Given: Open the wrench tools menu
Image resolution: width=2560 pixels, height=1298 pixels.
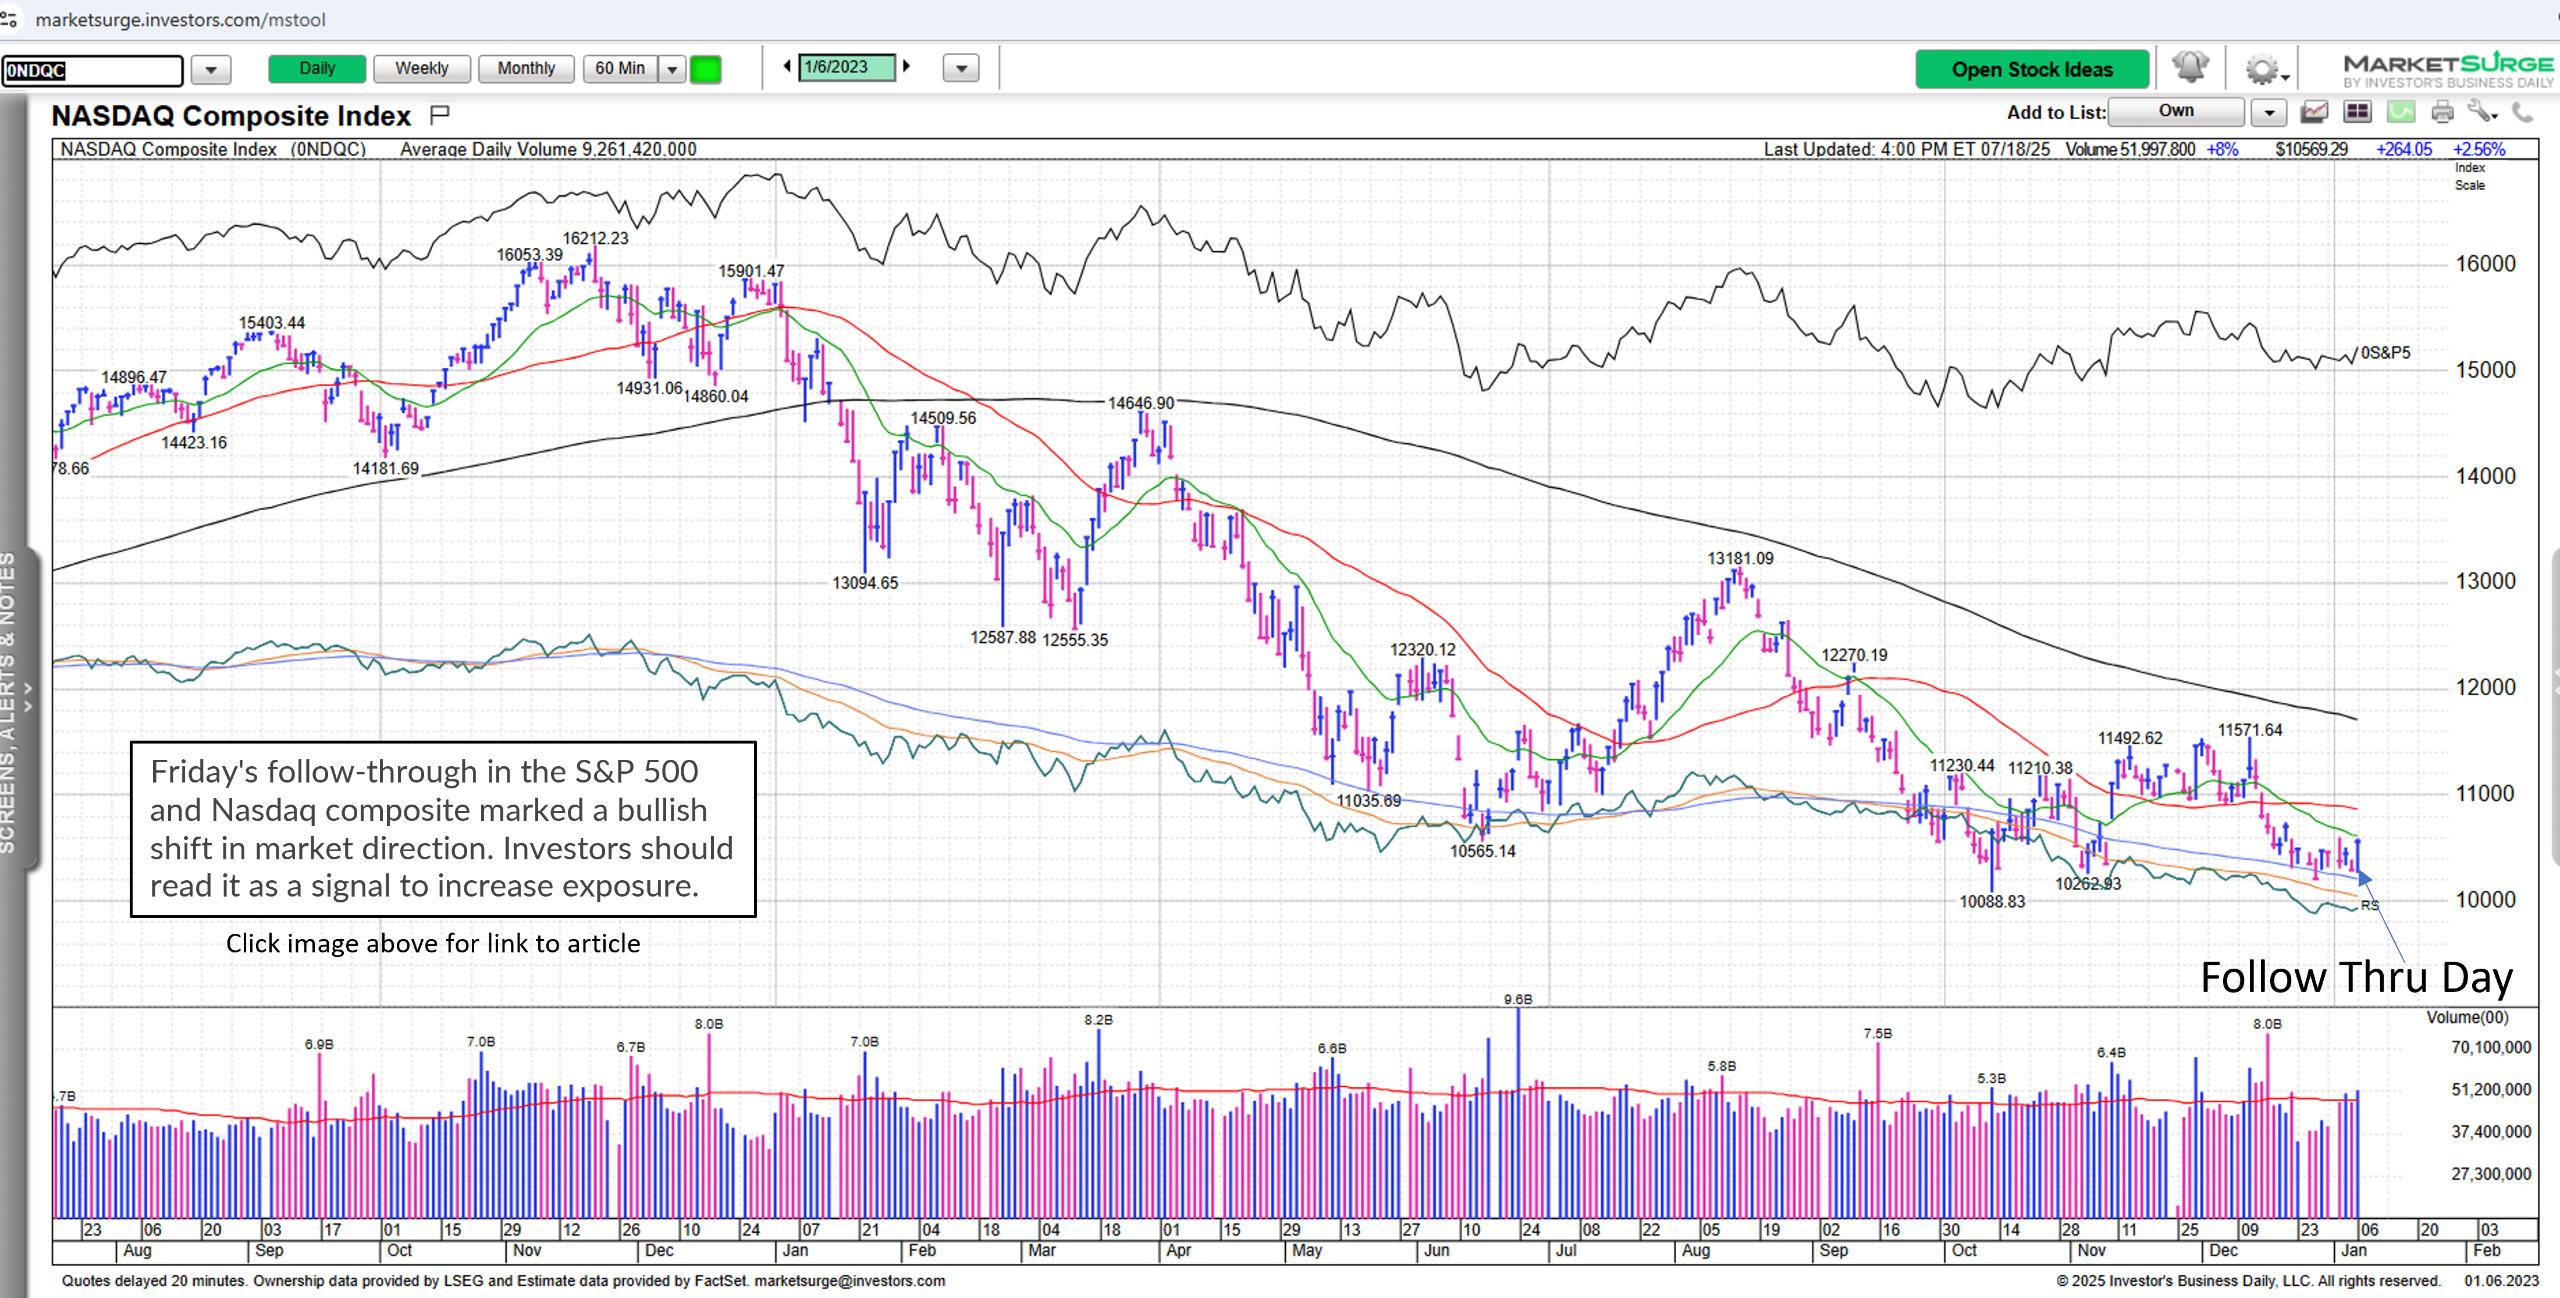Looking at the screenshot, I should tap(2481, 112).
